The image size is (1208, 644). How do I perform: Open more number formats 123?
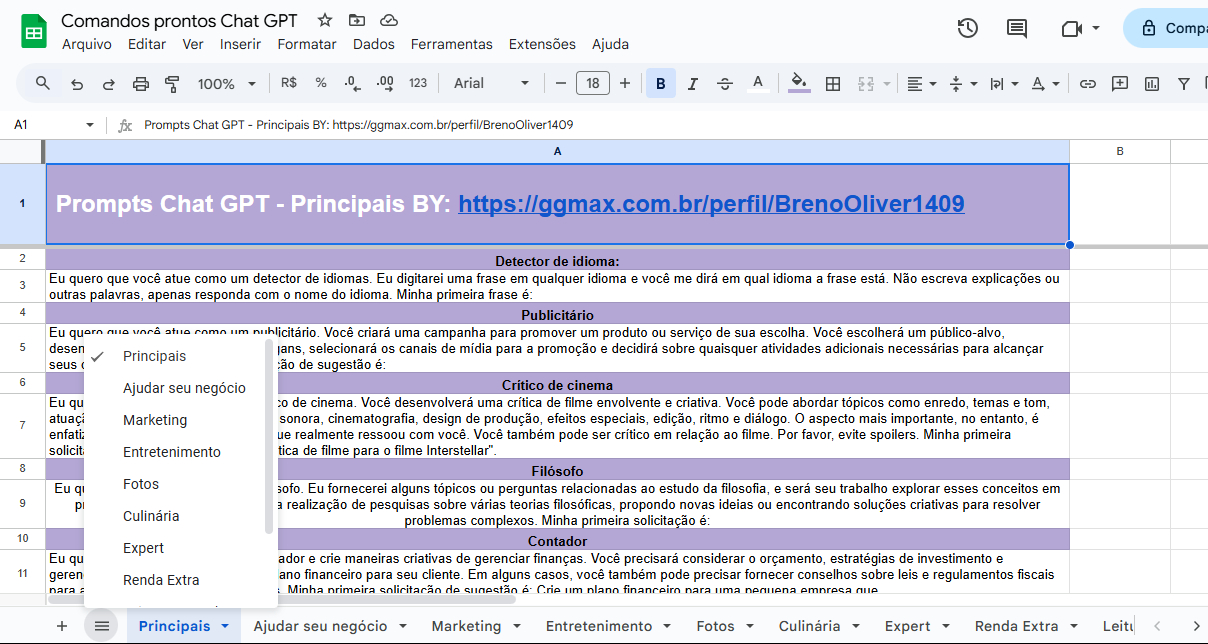418,83
